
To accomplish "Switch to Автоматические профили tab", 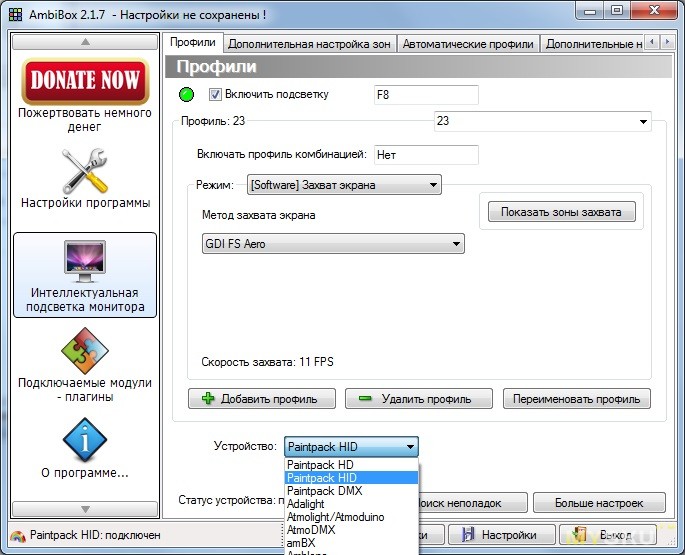I will coord(468,44).
